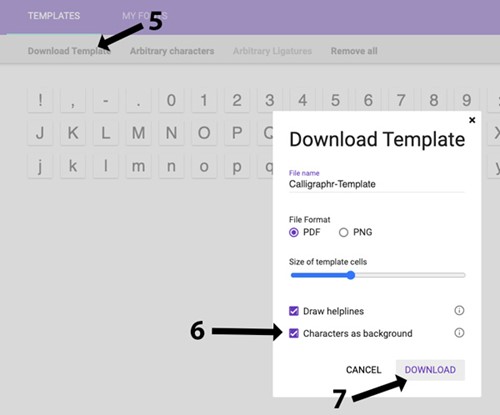Click the File name input field

tap(377, 184)
